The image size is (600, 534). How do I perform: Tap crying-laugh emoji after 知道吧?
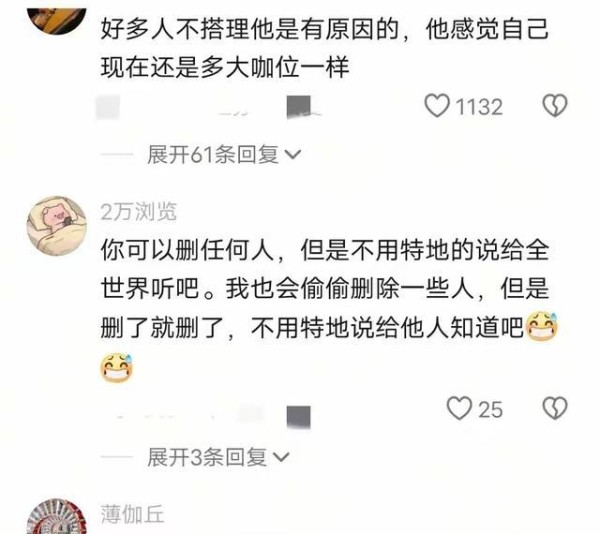(x=542, y=327)
